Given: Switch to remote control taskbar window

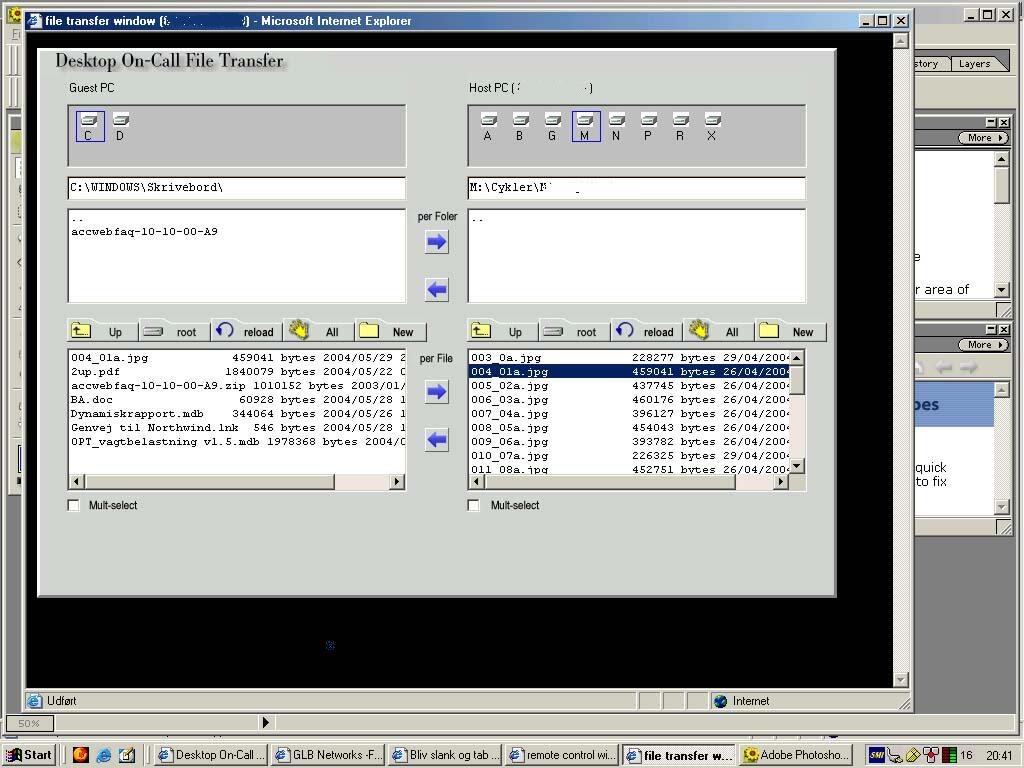Looking at the screenshot, I should click(562, 755).
